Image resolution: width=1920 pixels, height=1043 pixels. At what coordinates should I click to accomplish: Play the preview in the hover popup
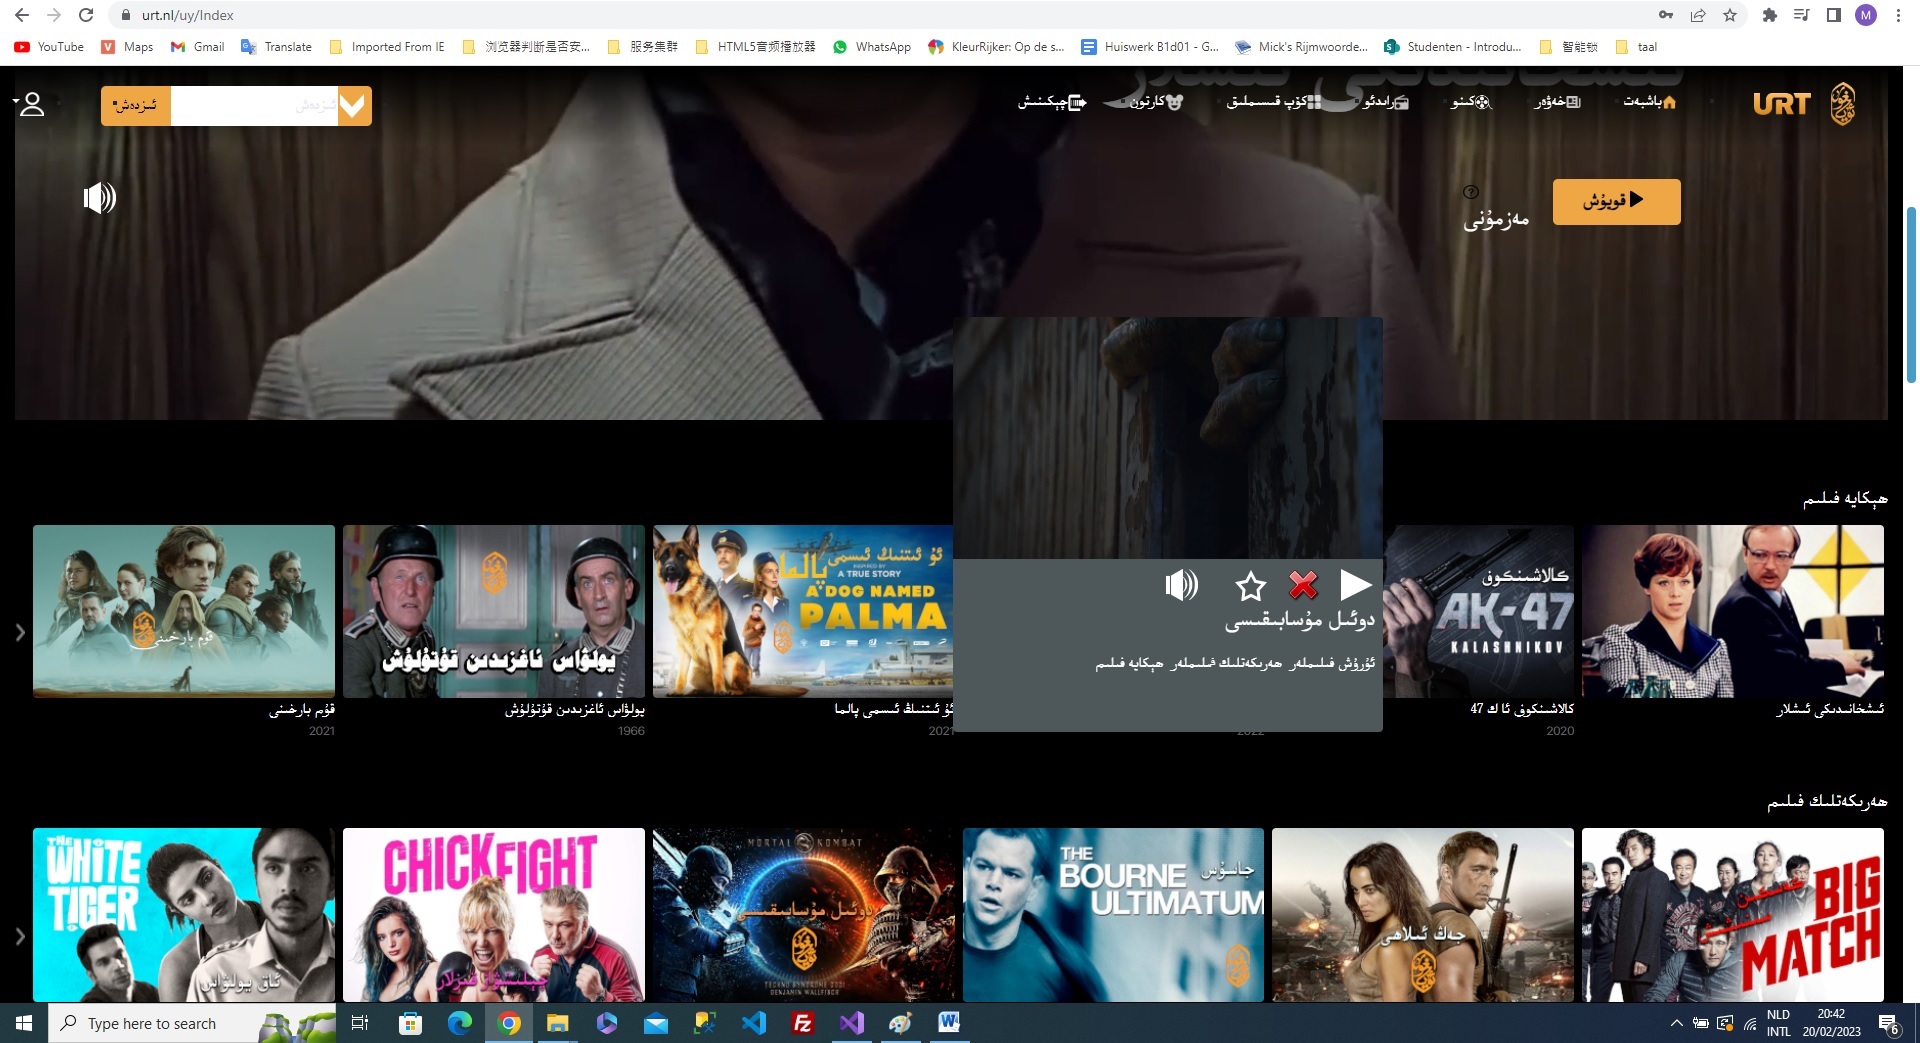[1355, 585]
